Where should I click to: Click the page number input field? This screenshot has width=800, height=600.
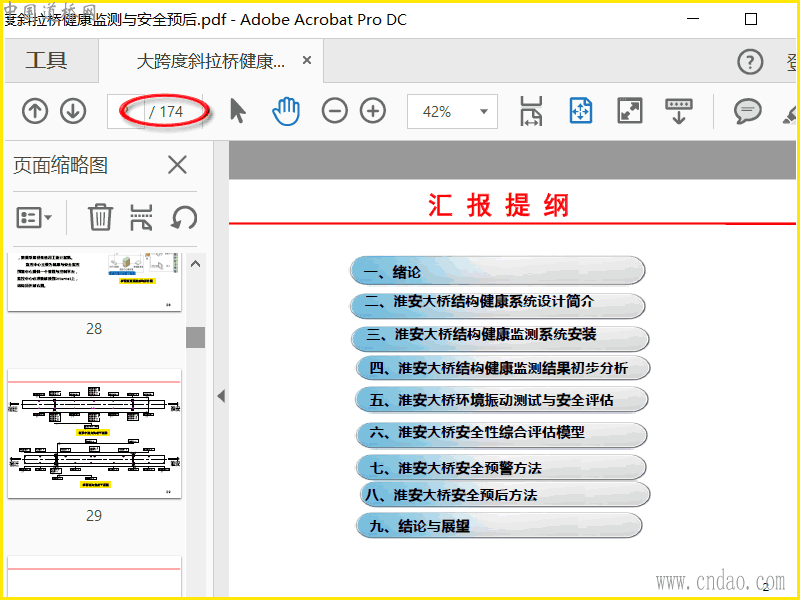(126, 111)
